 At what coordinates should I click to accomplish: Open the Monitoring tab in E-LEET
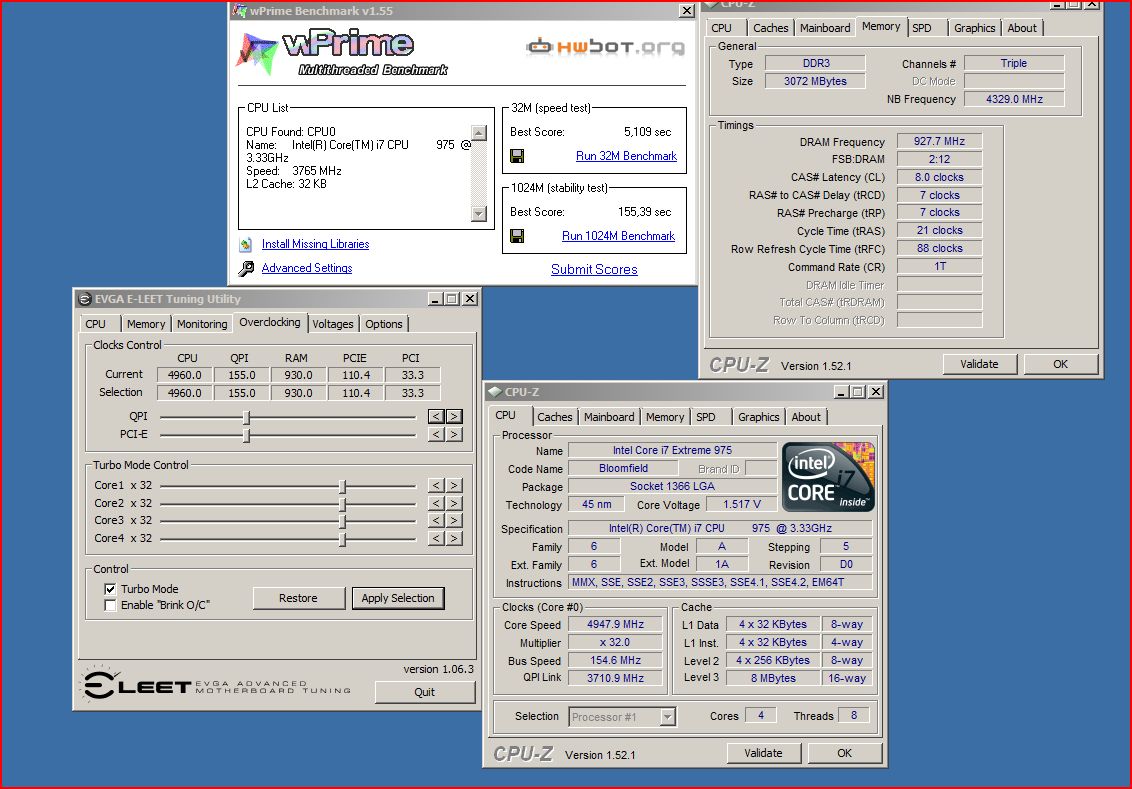click(x=202, y=324)
